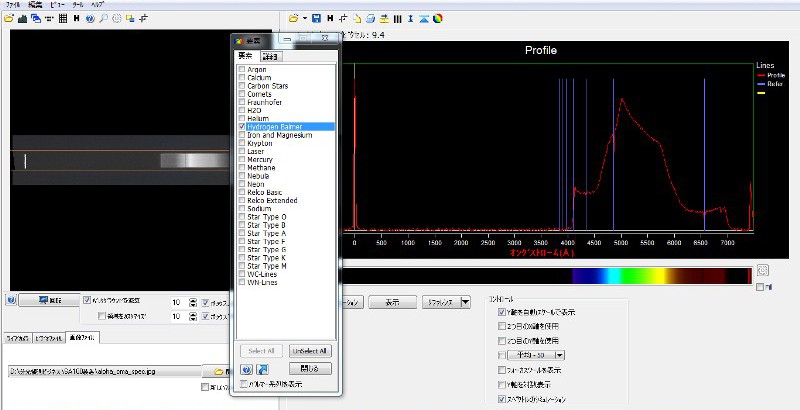The image size is (800, 410).
Task: Click the magnifier zoom icon in the left toolbar
Action: click(x=103, y=18)
